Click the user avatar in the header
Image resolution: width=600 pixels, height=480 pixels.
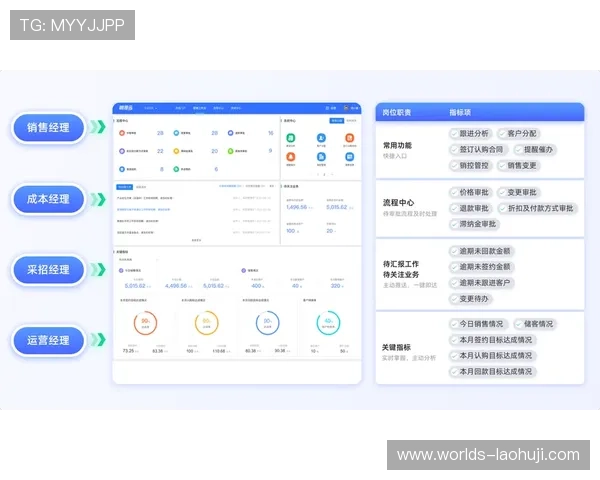(x=346, y=108)
